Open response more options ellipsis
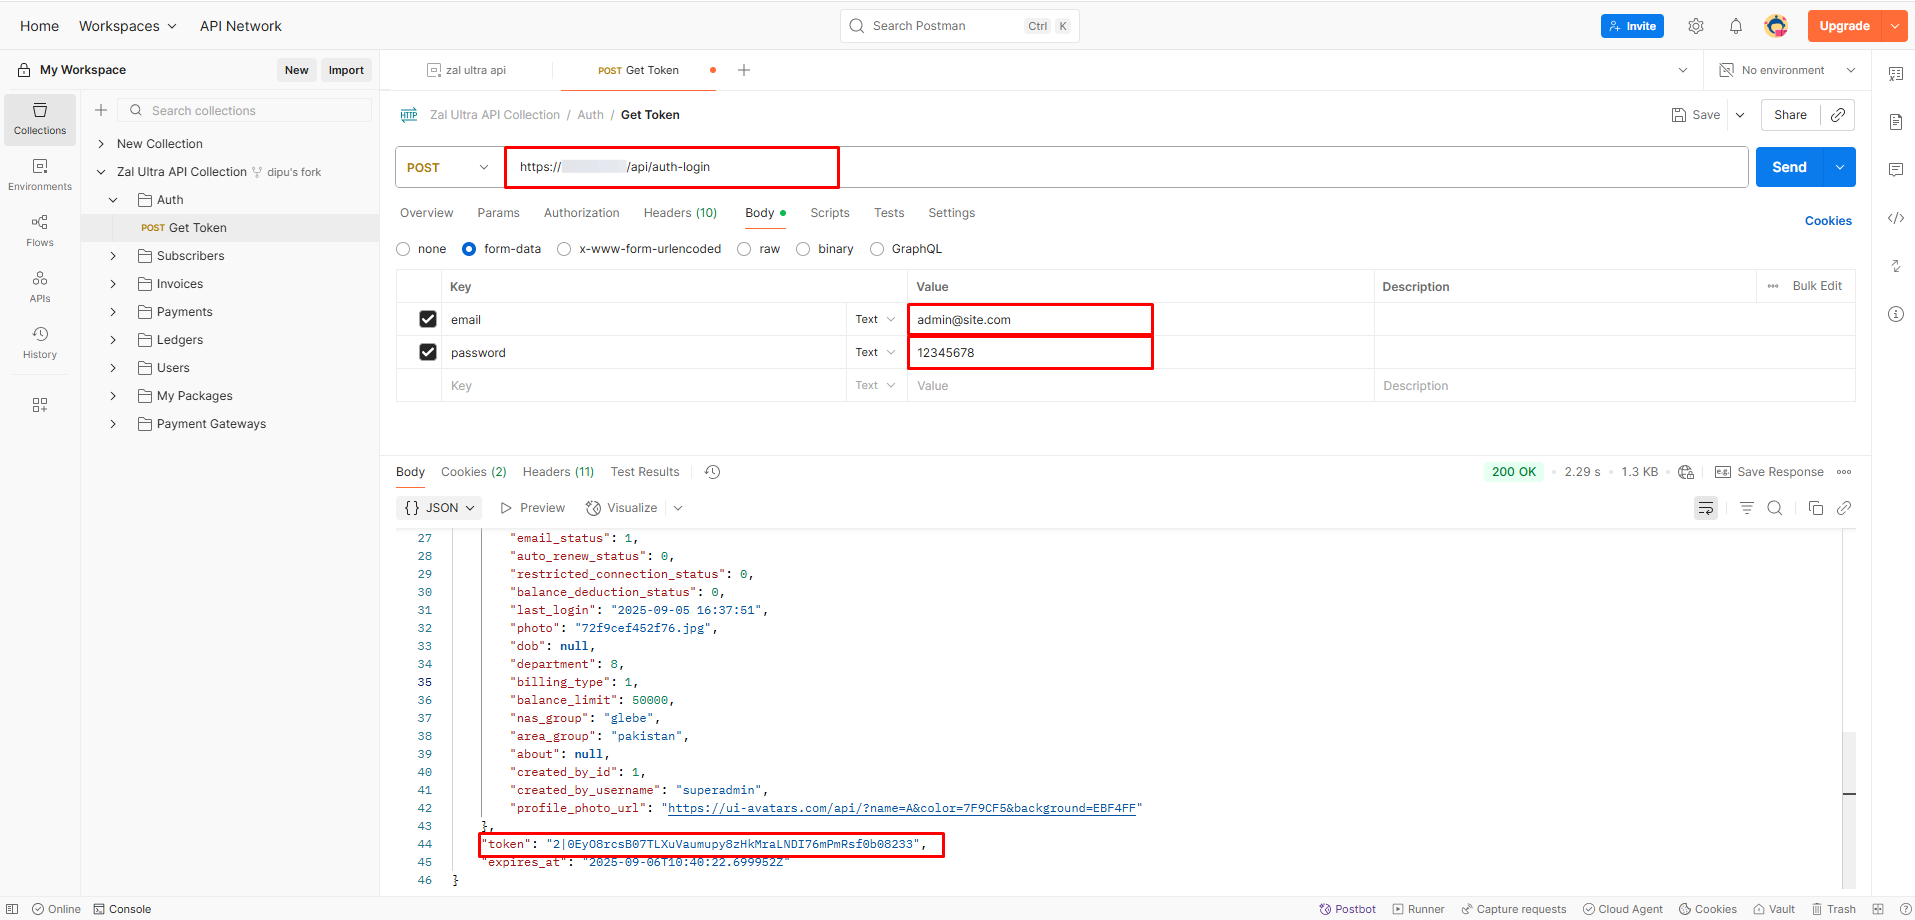Screen dimensions: 1915x920 click(x=1844, y=472)
